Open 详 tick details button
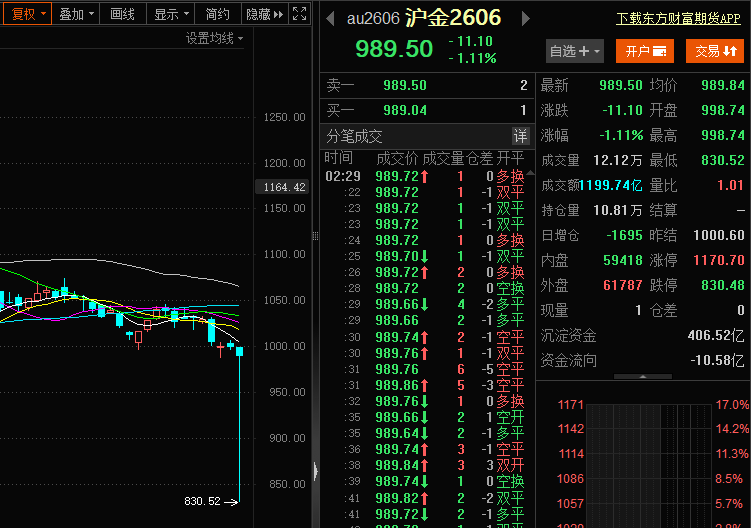Screen dimensions: 751x528 [520, 136]
